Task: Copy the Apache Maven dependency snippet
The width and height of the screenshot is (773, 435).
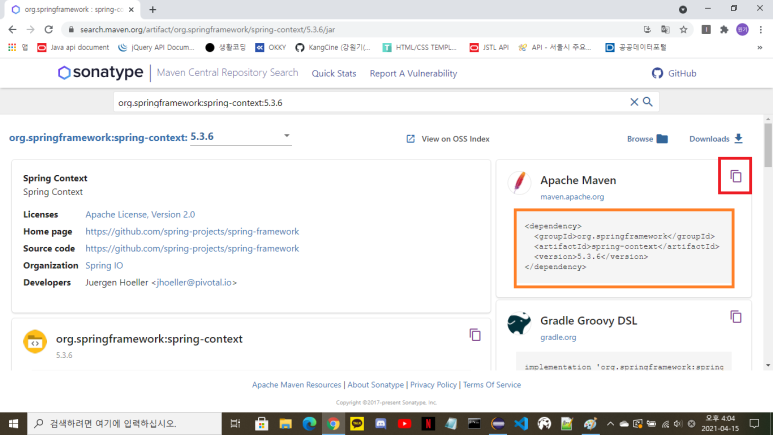Action: point(736,176)
